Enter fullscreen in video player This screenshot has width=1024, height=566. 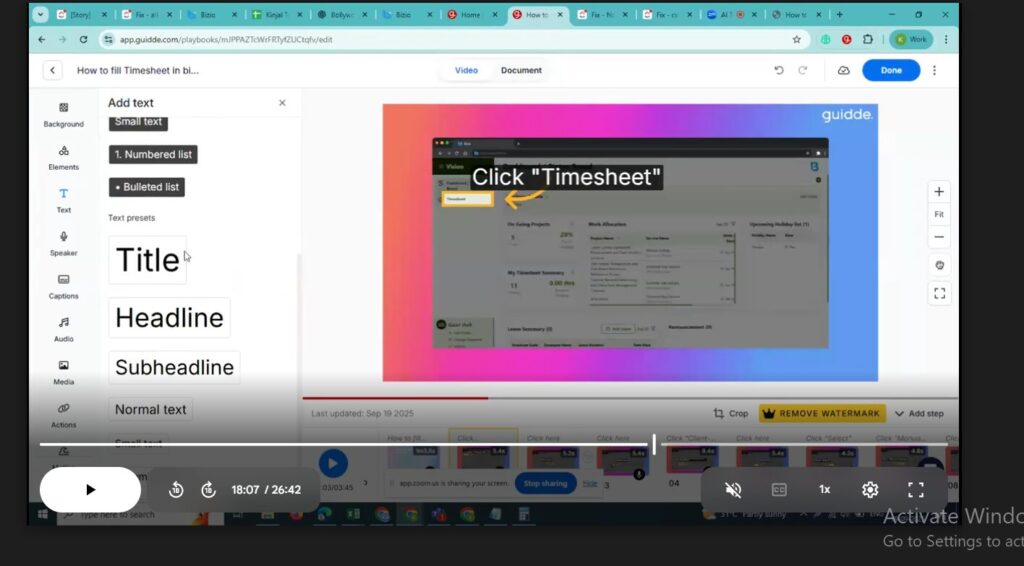point(915,489)
